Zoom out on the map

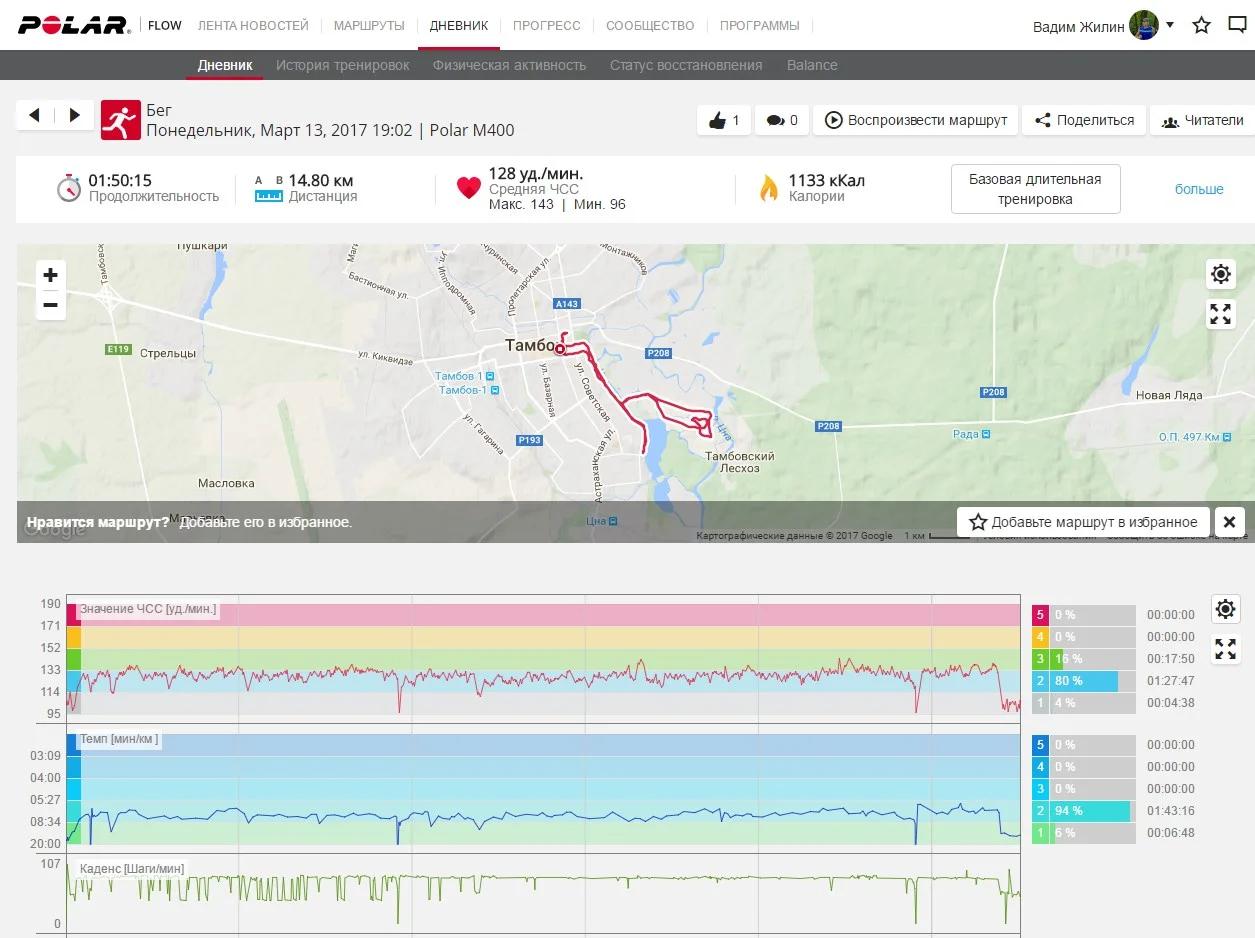click(x=51, y=305)
